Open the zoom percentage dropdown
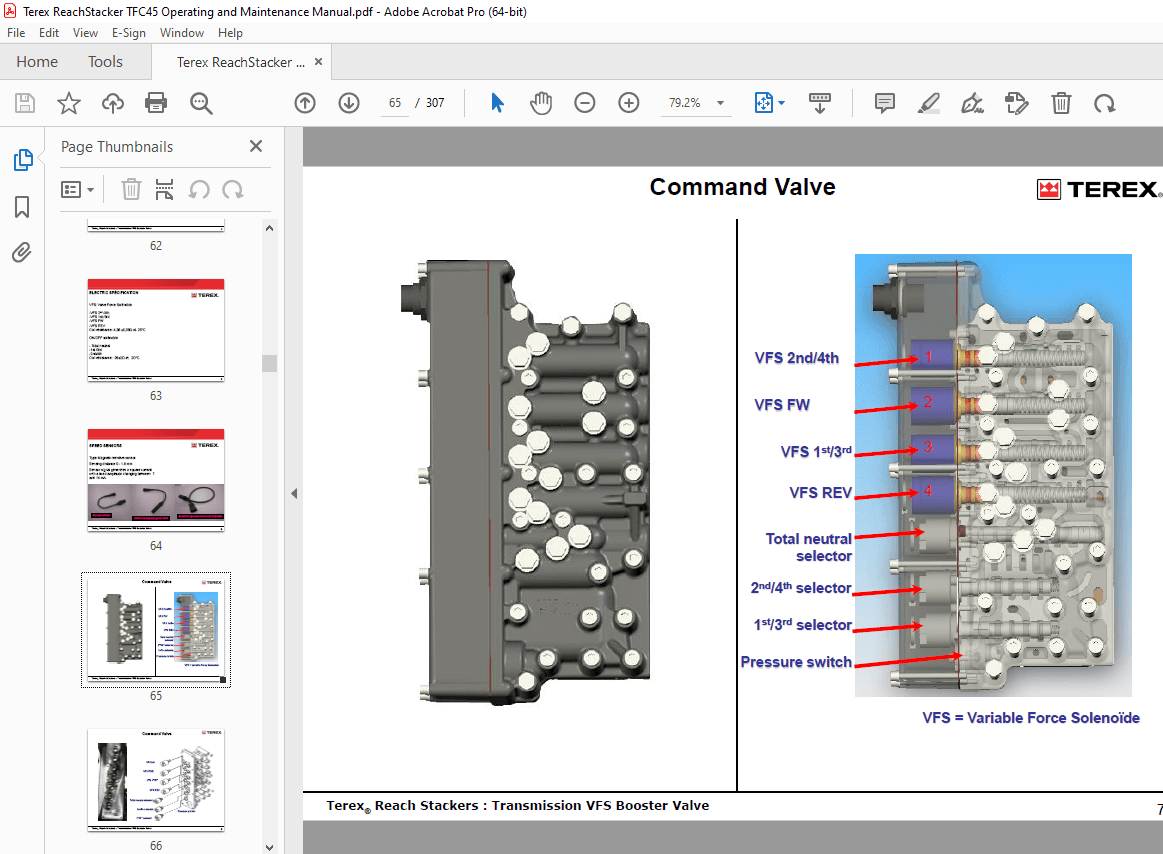 [720, 103]
